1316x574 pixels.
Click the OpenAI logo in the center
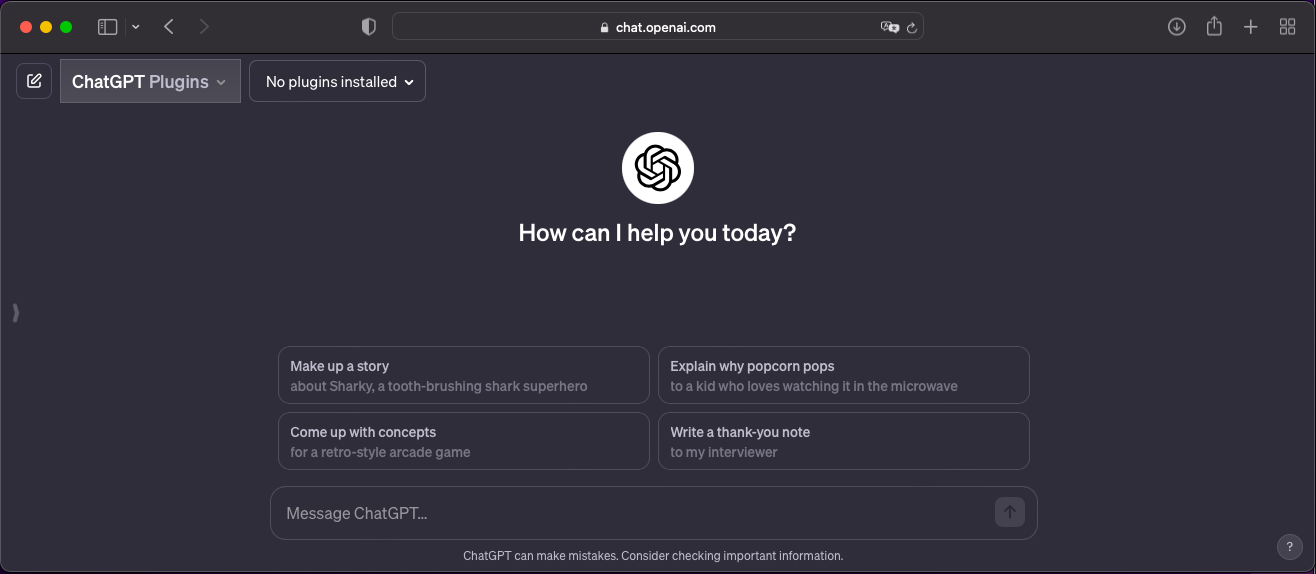658,167
